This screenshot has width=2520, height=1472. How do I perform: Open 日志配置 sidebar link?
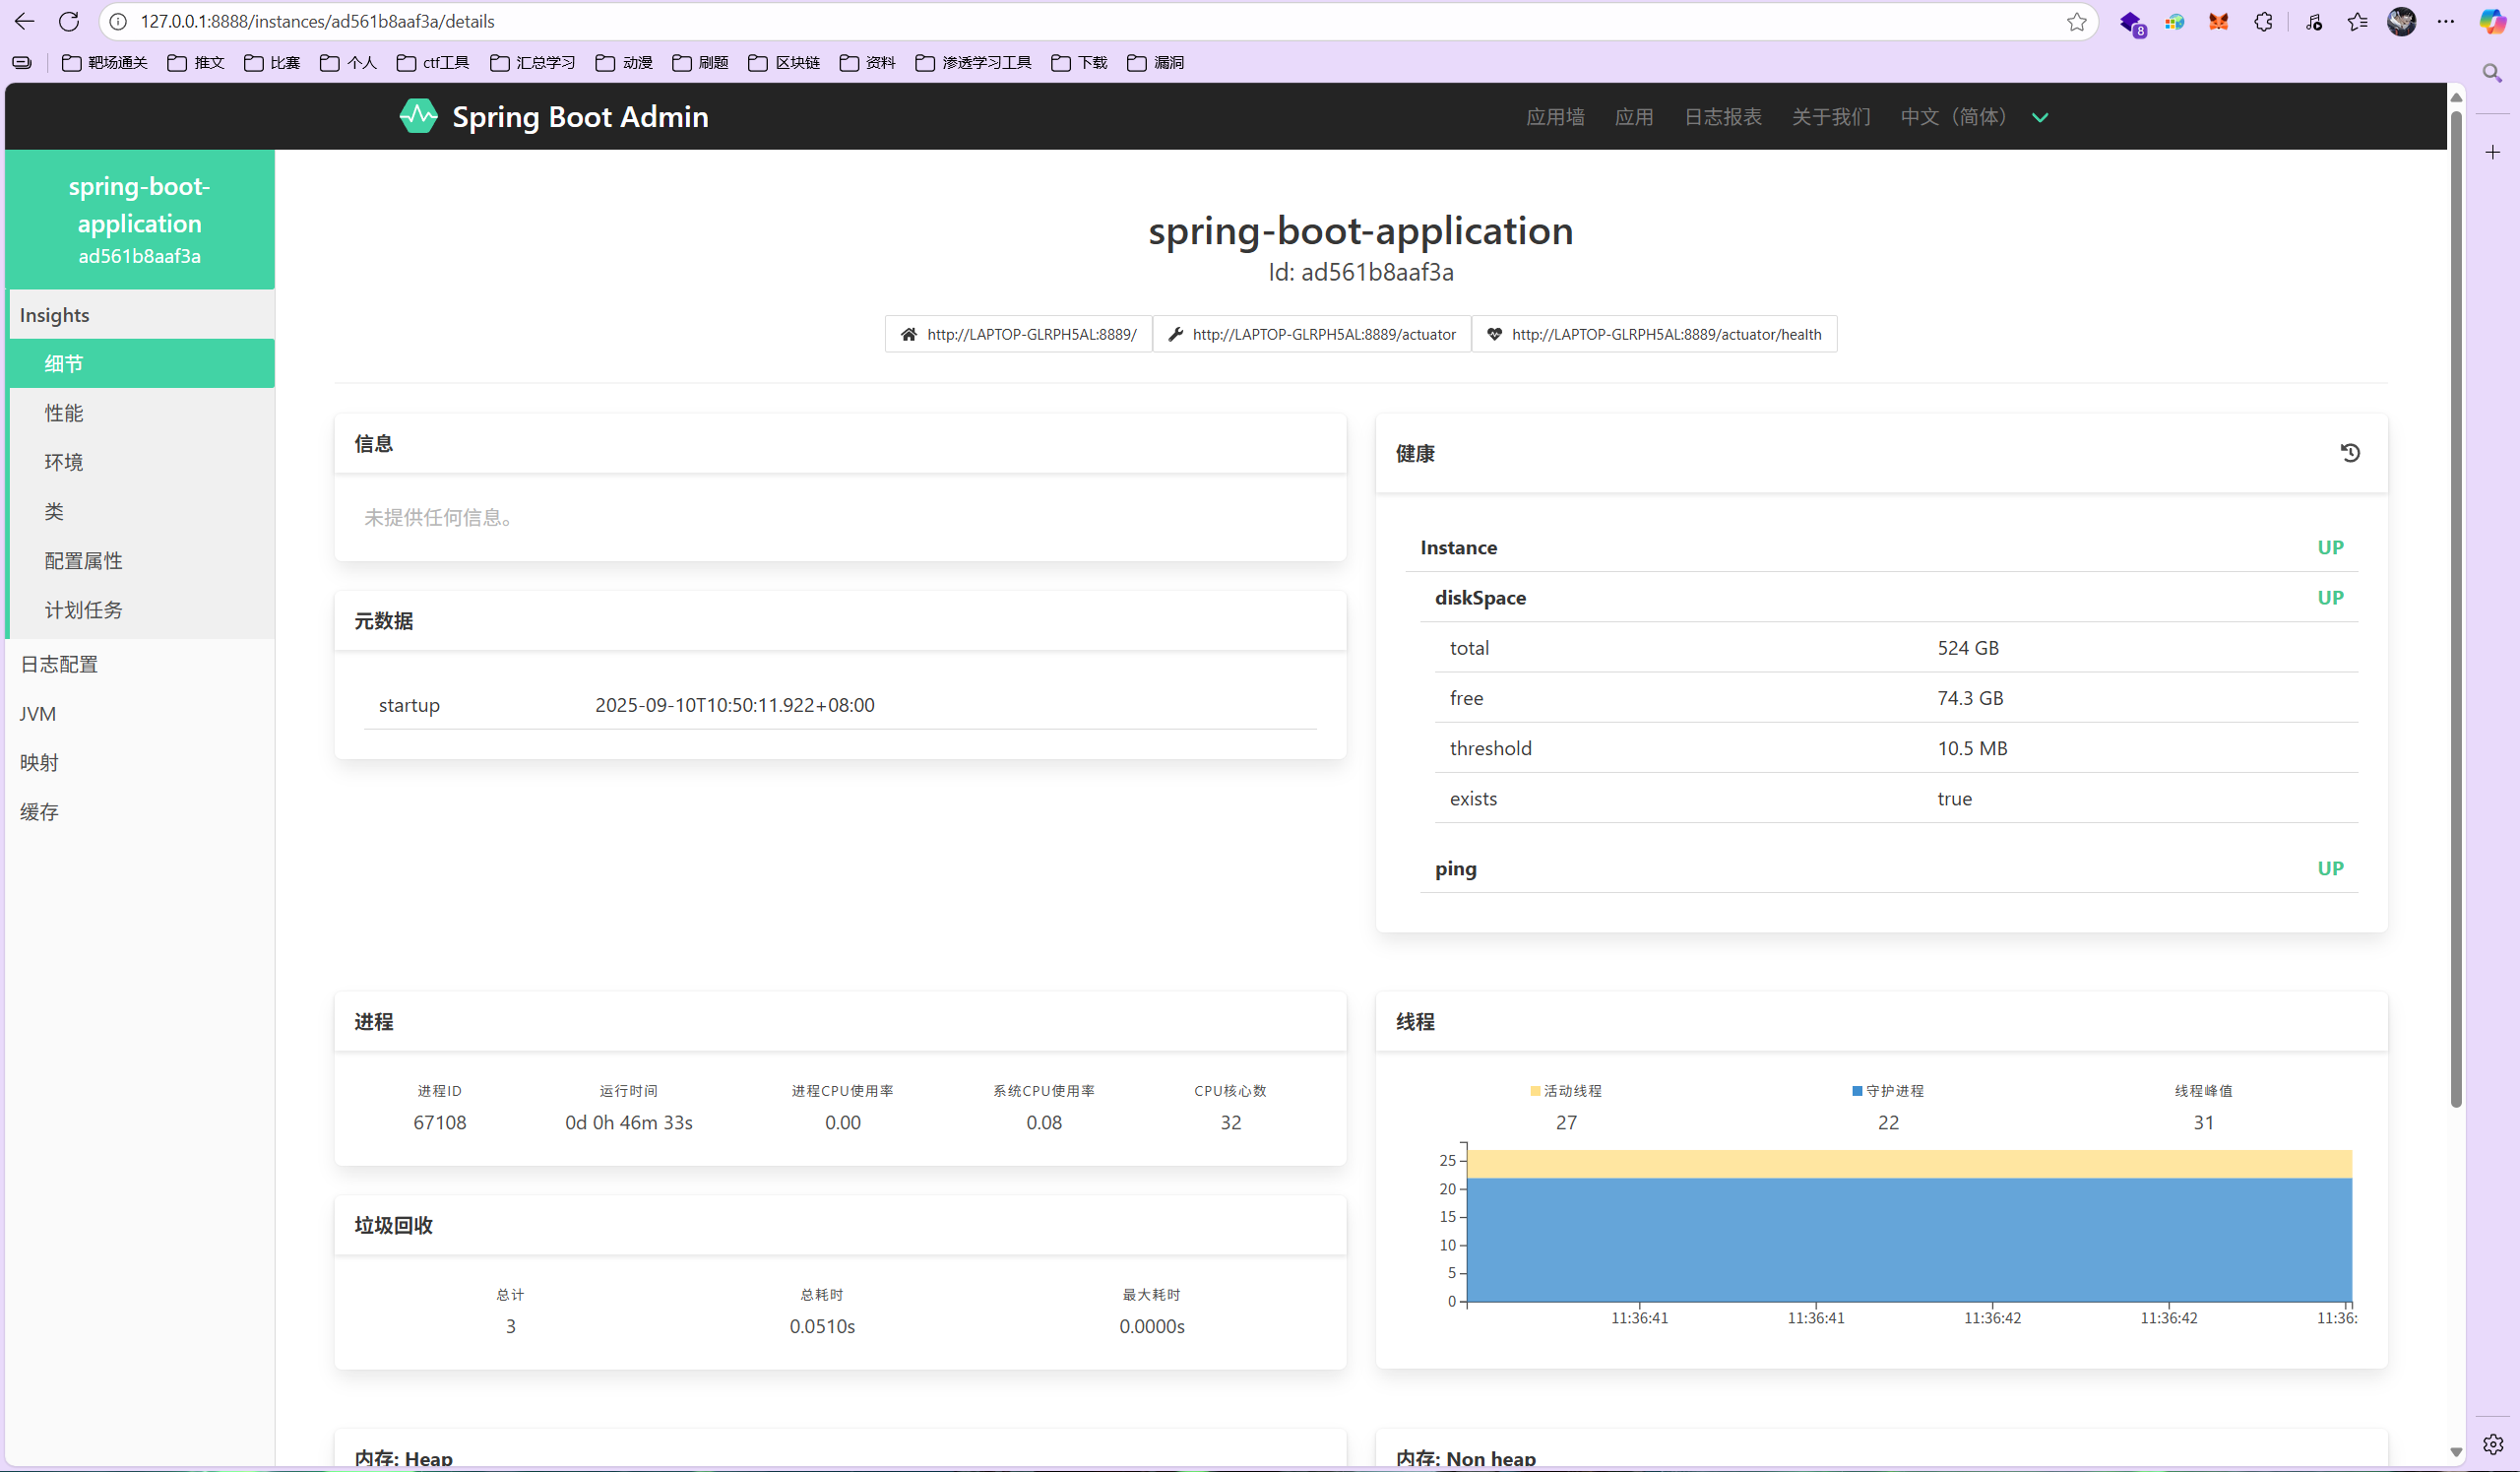pyautogui.click(x=59, y=664)
